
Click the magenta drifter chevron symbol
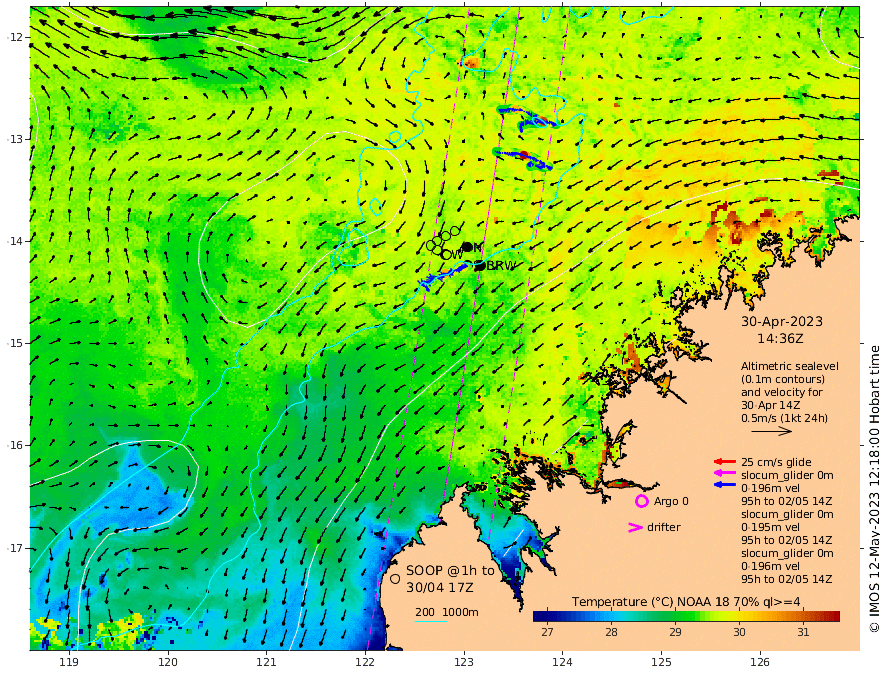click(x=635, y=527)
